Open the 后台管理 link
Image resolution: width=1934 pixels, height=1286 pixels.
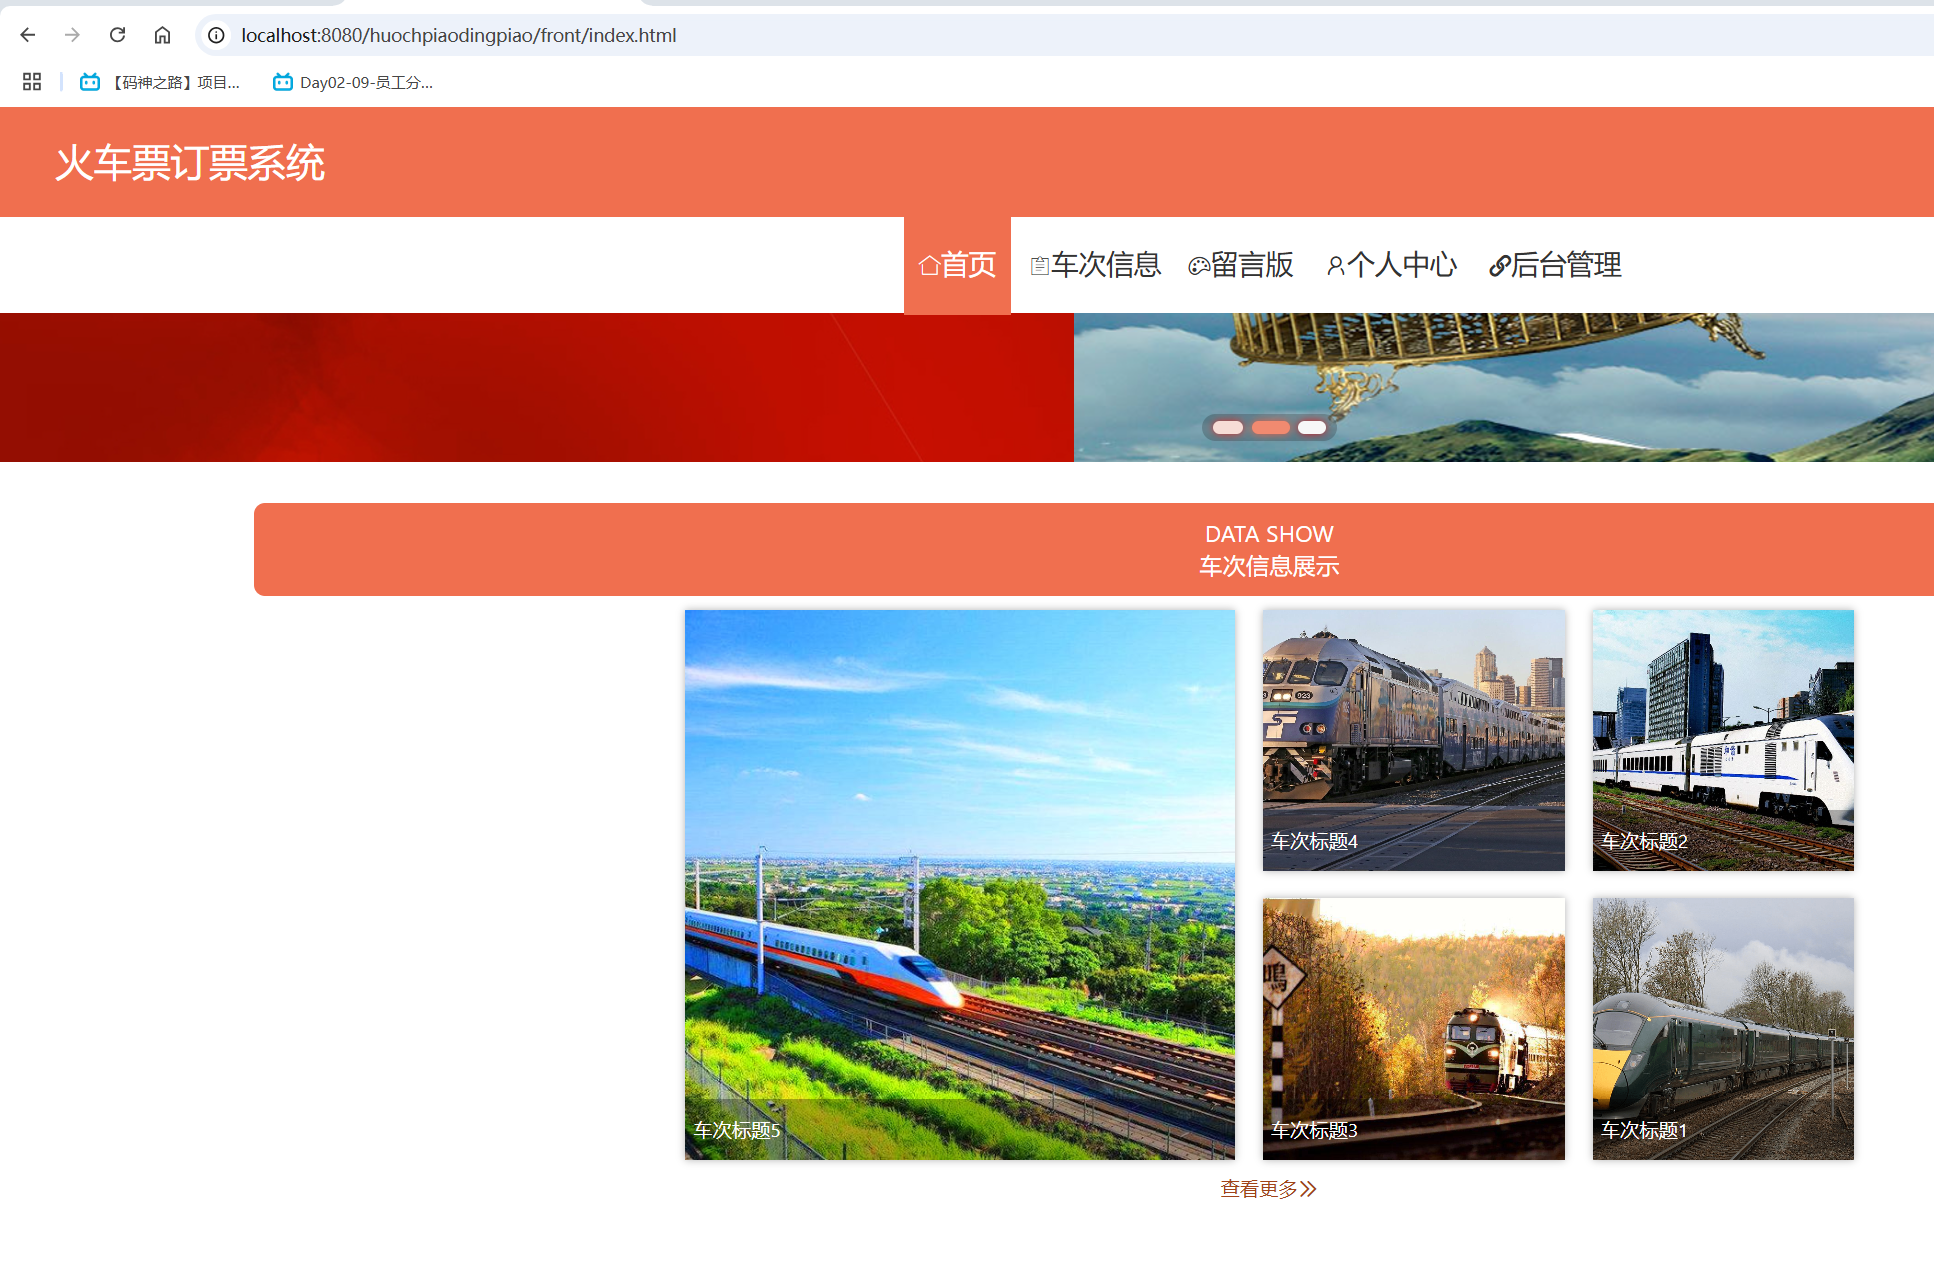point(1555,265)
